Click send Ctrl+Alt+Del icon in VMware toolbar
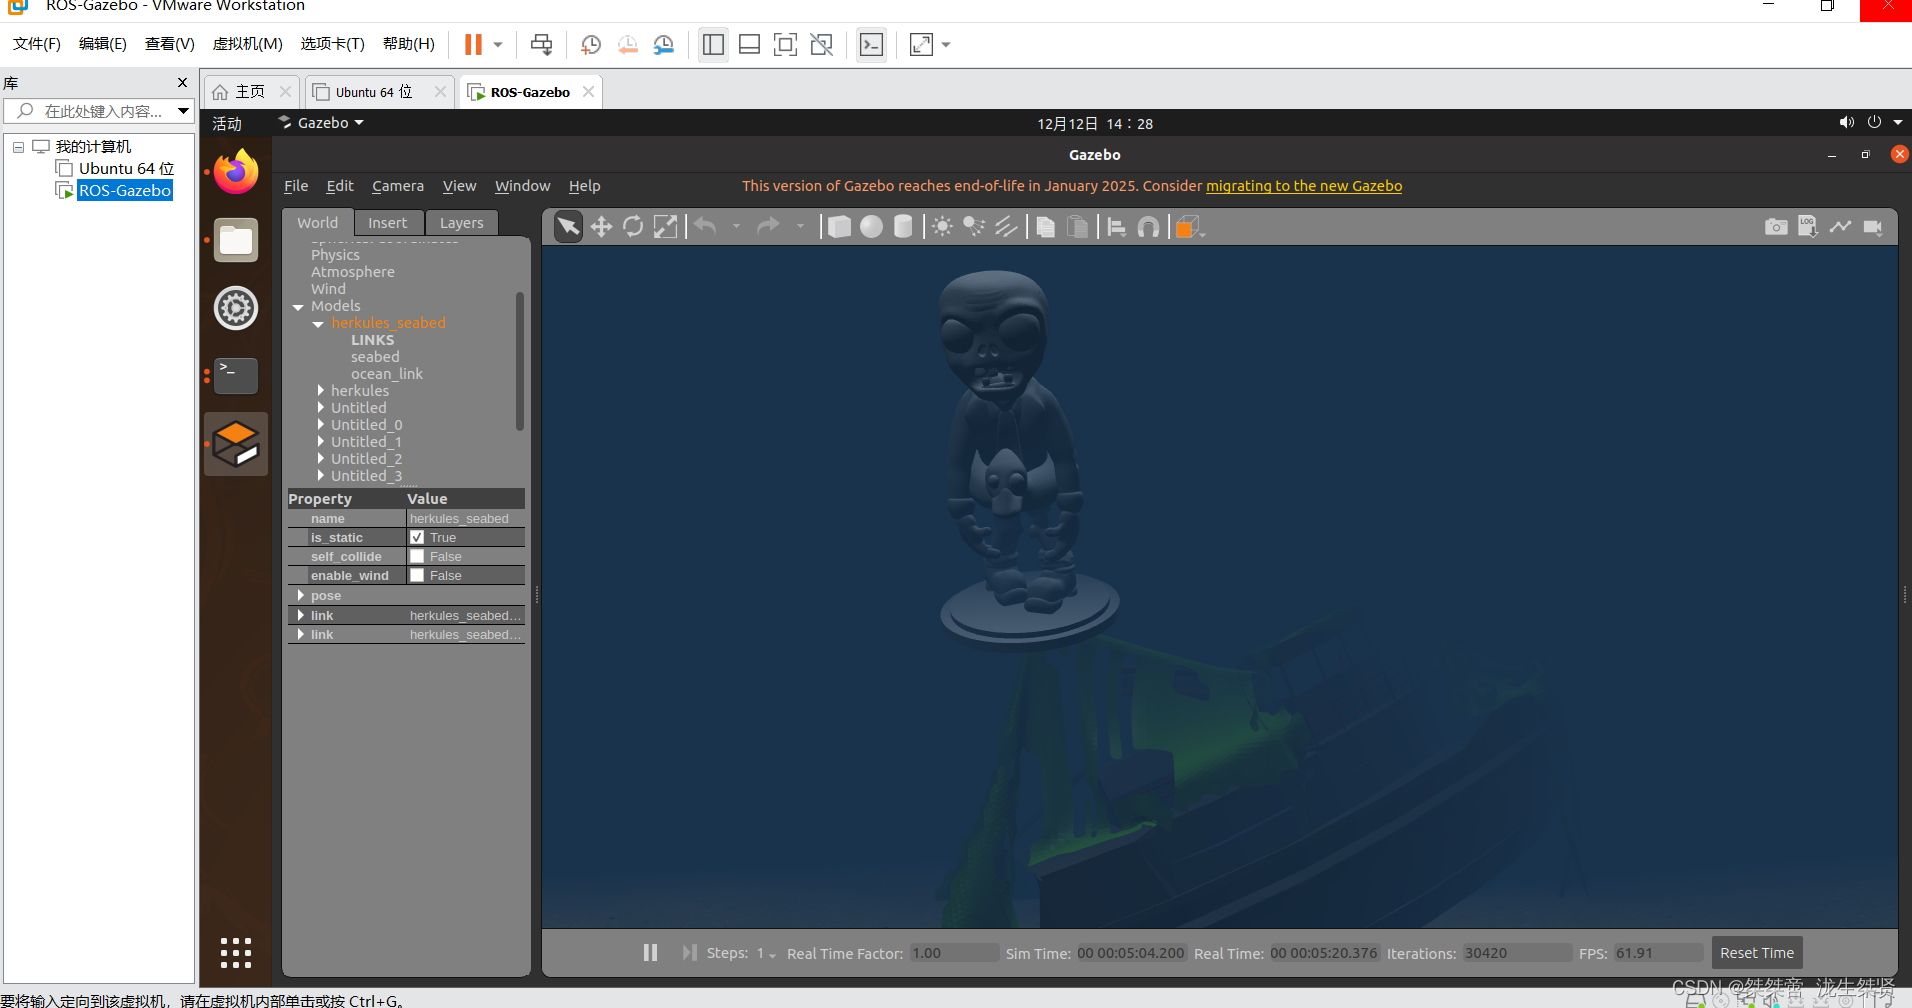 (541, 44)
